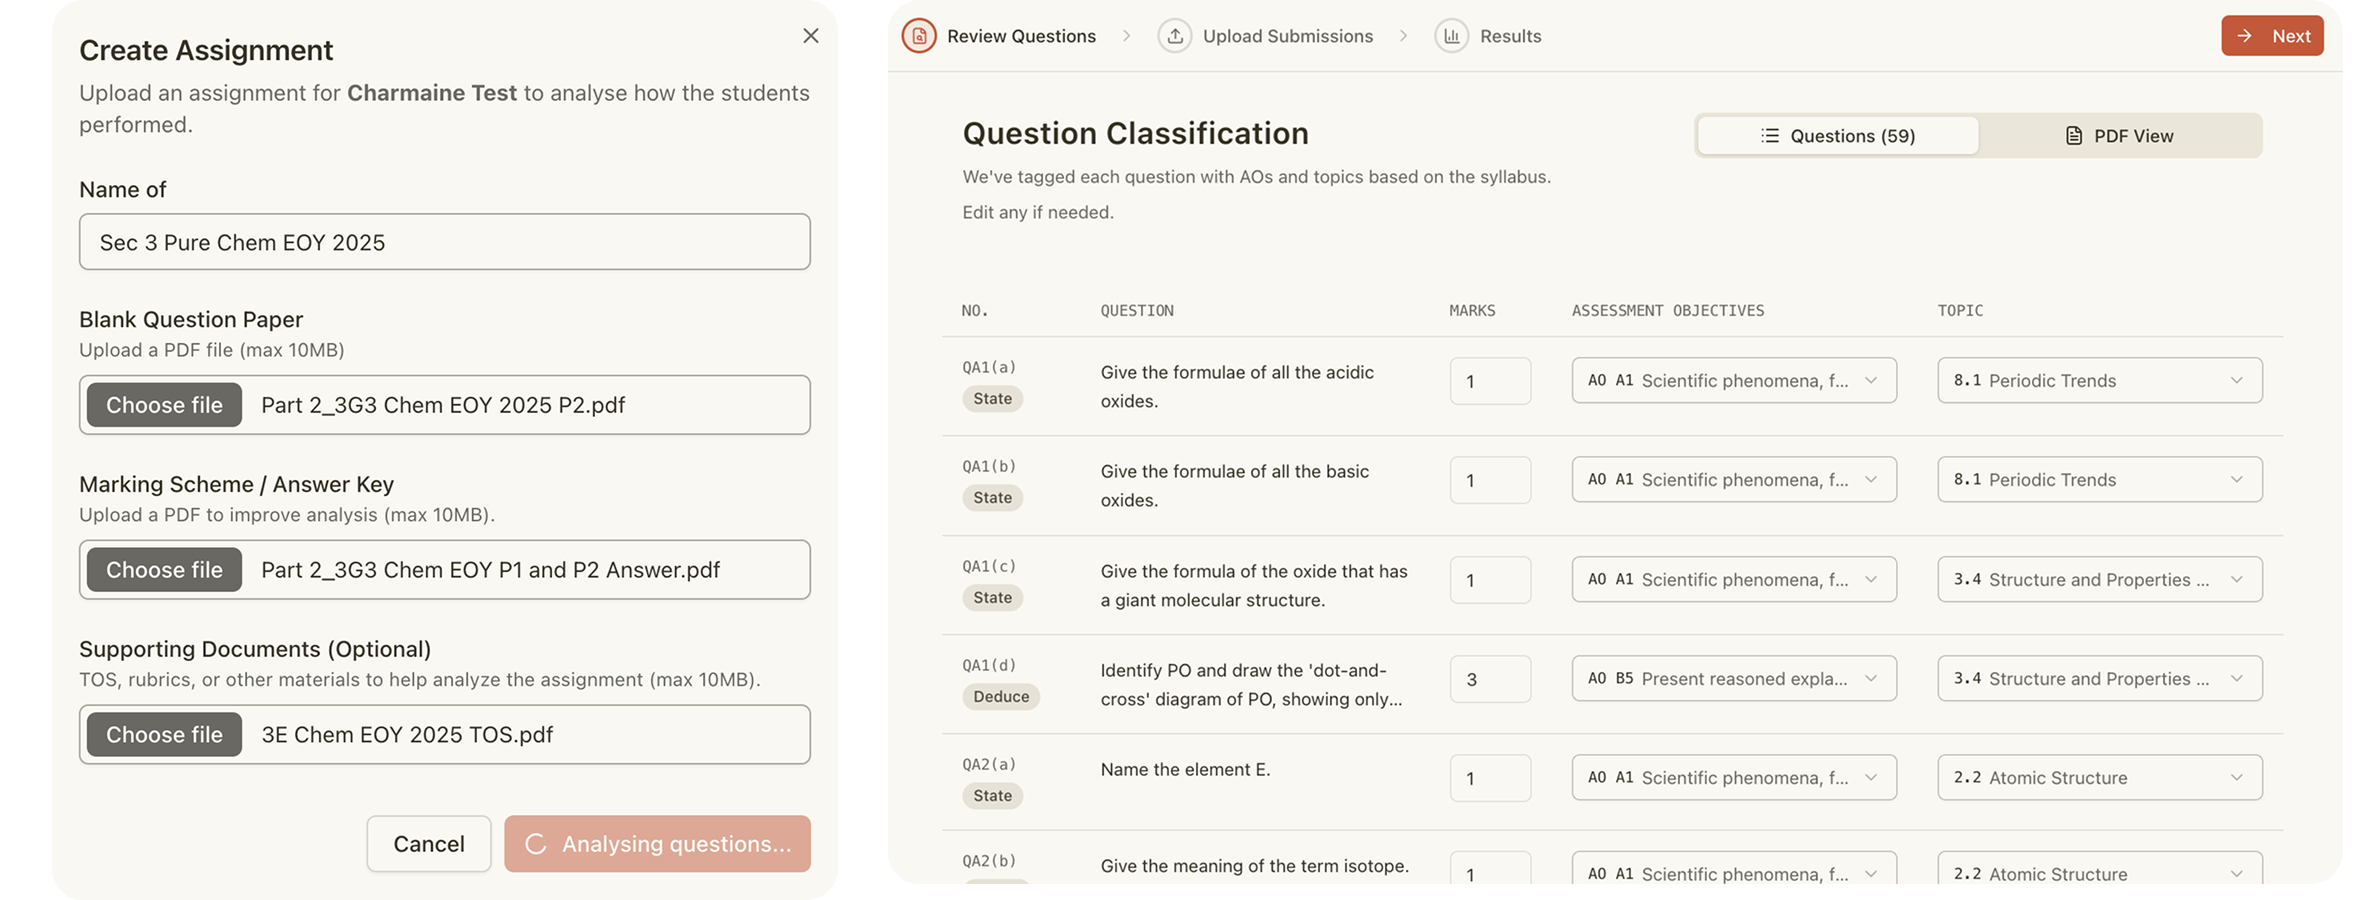
Task: Click the list icon in Questions tab
Action: (1770, 136)
